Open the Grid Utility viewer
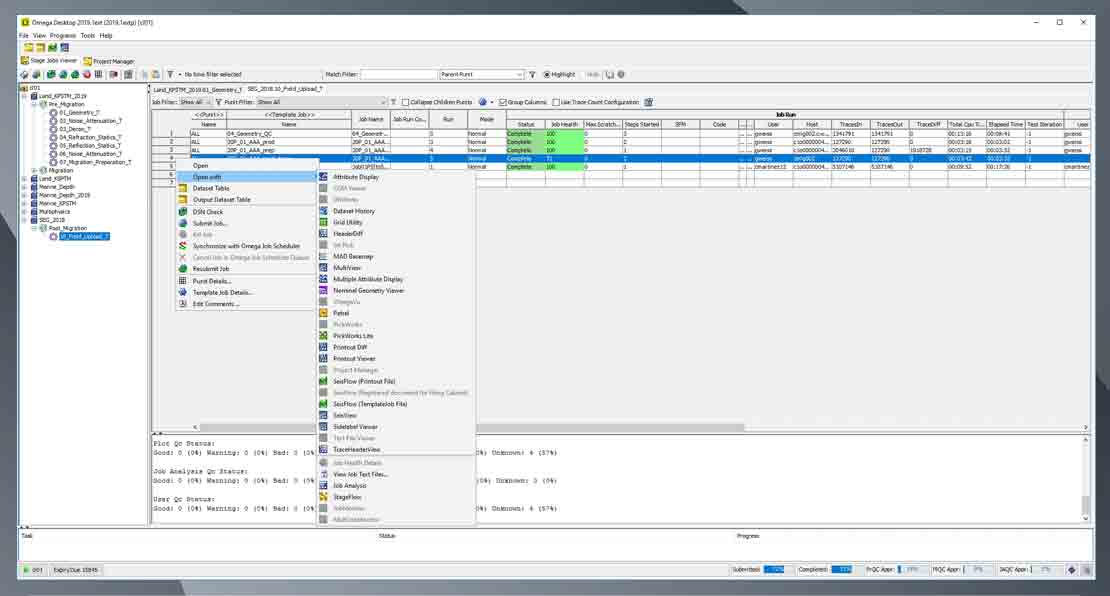 [x=347, y=223]
